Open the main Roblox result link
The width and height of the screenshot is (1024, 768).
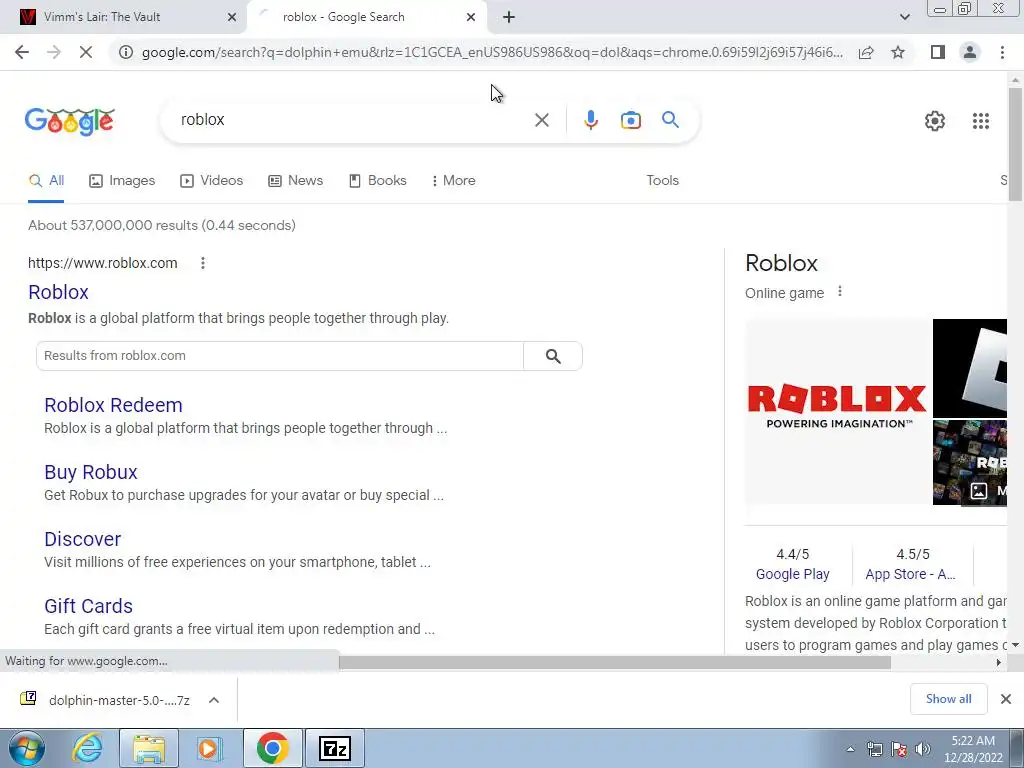point(58,292)
